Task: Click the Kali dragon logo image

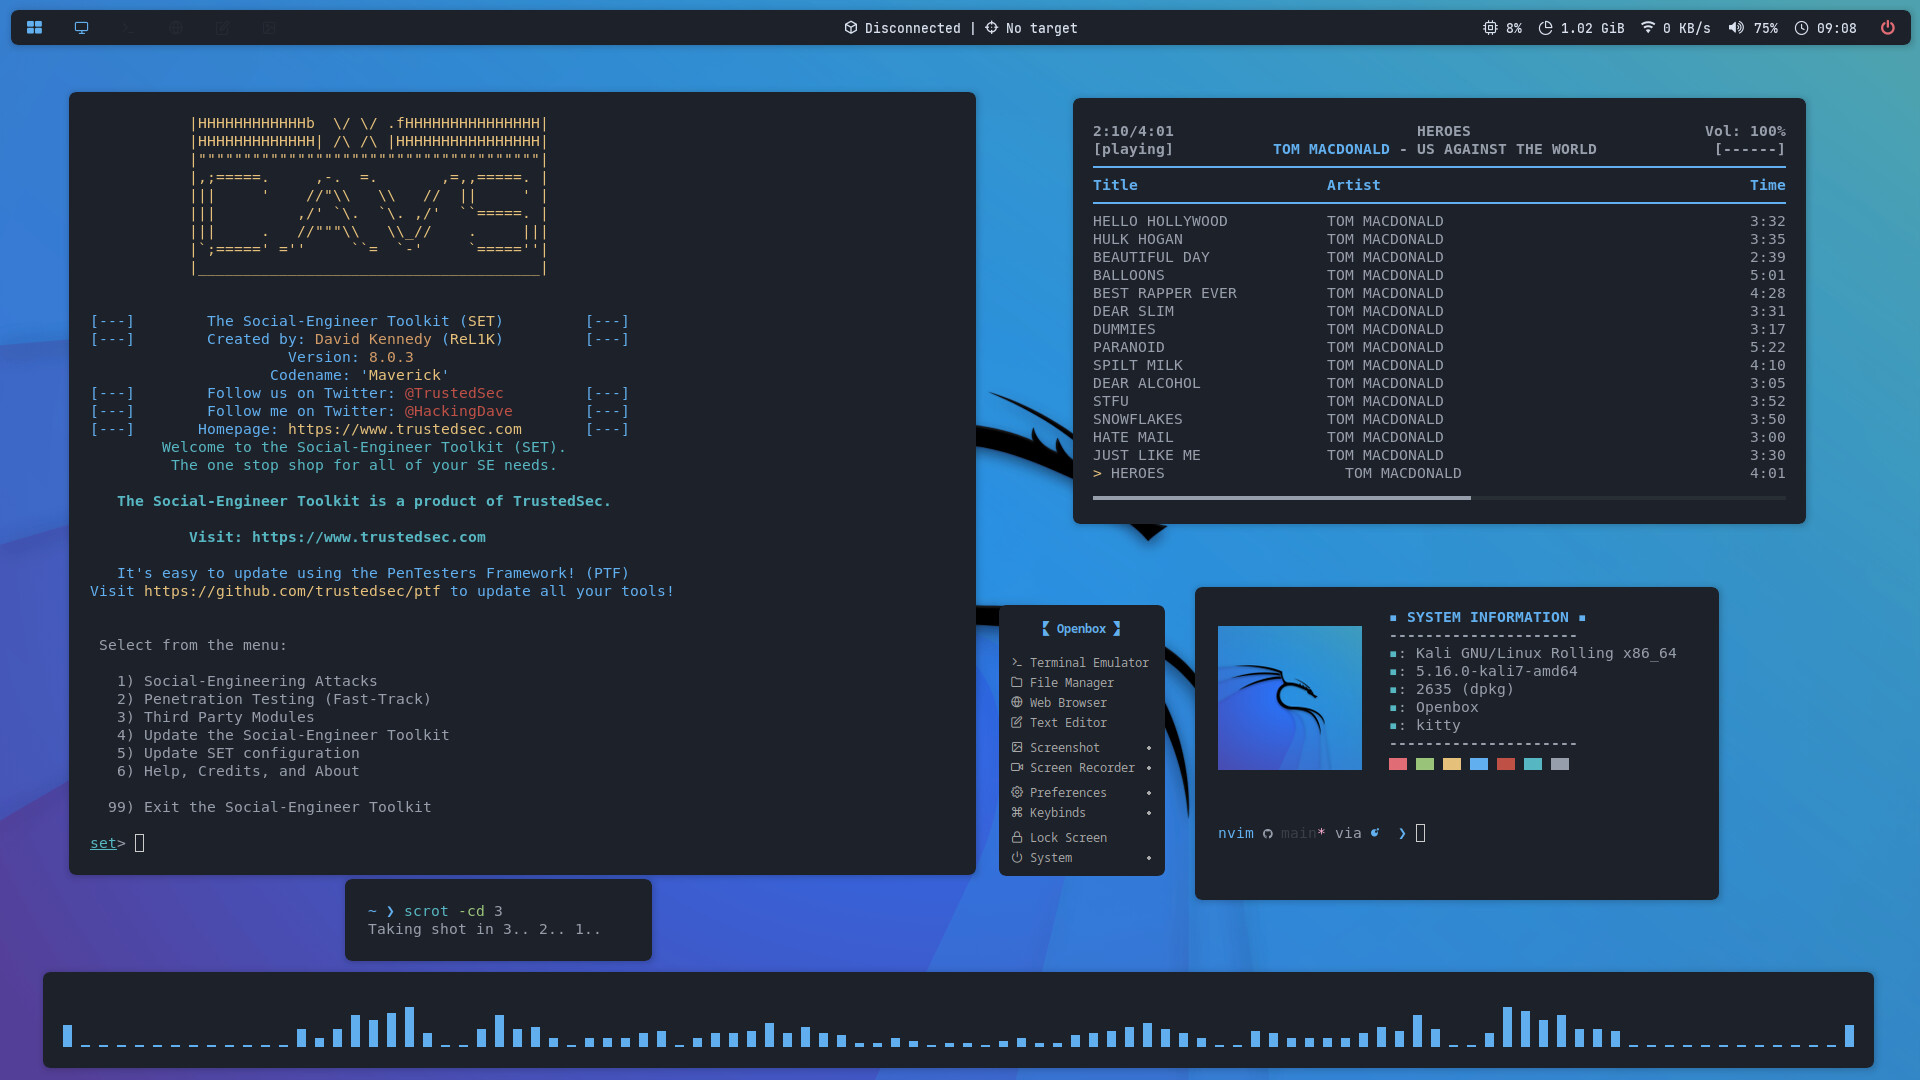Action: pyautogui.click(x=1290, y=698)
